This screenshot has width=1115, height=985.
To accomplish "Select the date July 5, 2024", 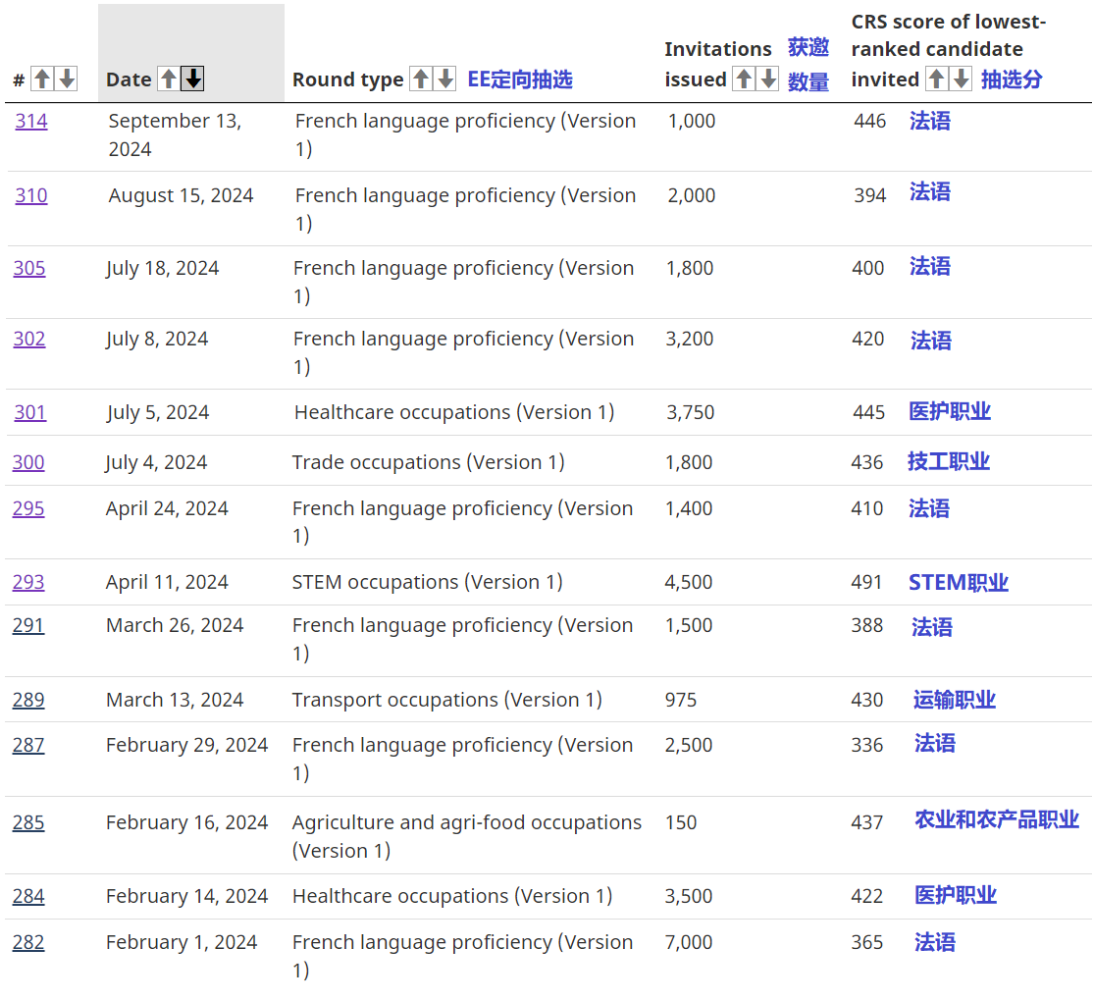I will pyautogui.click(x=158, y=412).
